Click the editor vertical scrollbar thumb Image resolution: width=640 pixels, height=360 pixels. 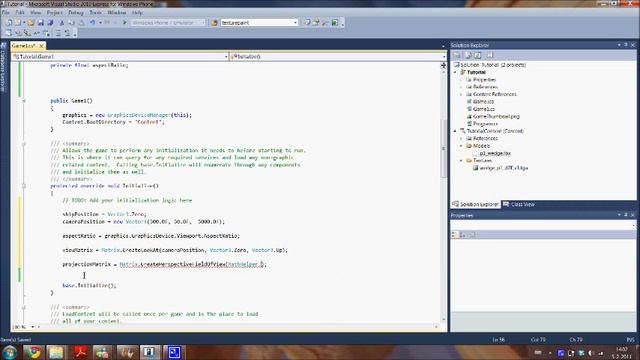point(444,149)
